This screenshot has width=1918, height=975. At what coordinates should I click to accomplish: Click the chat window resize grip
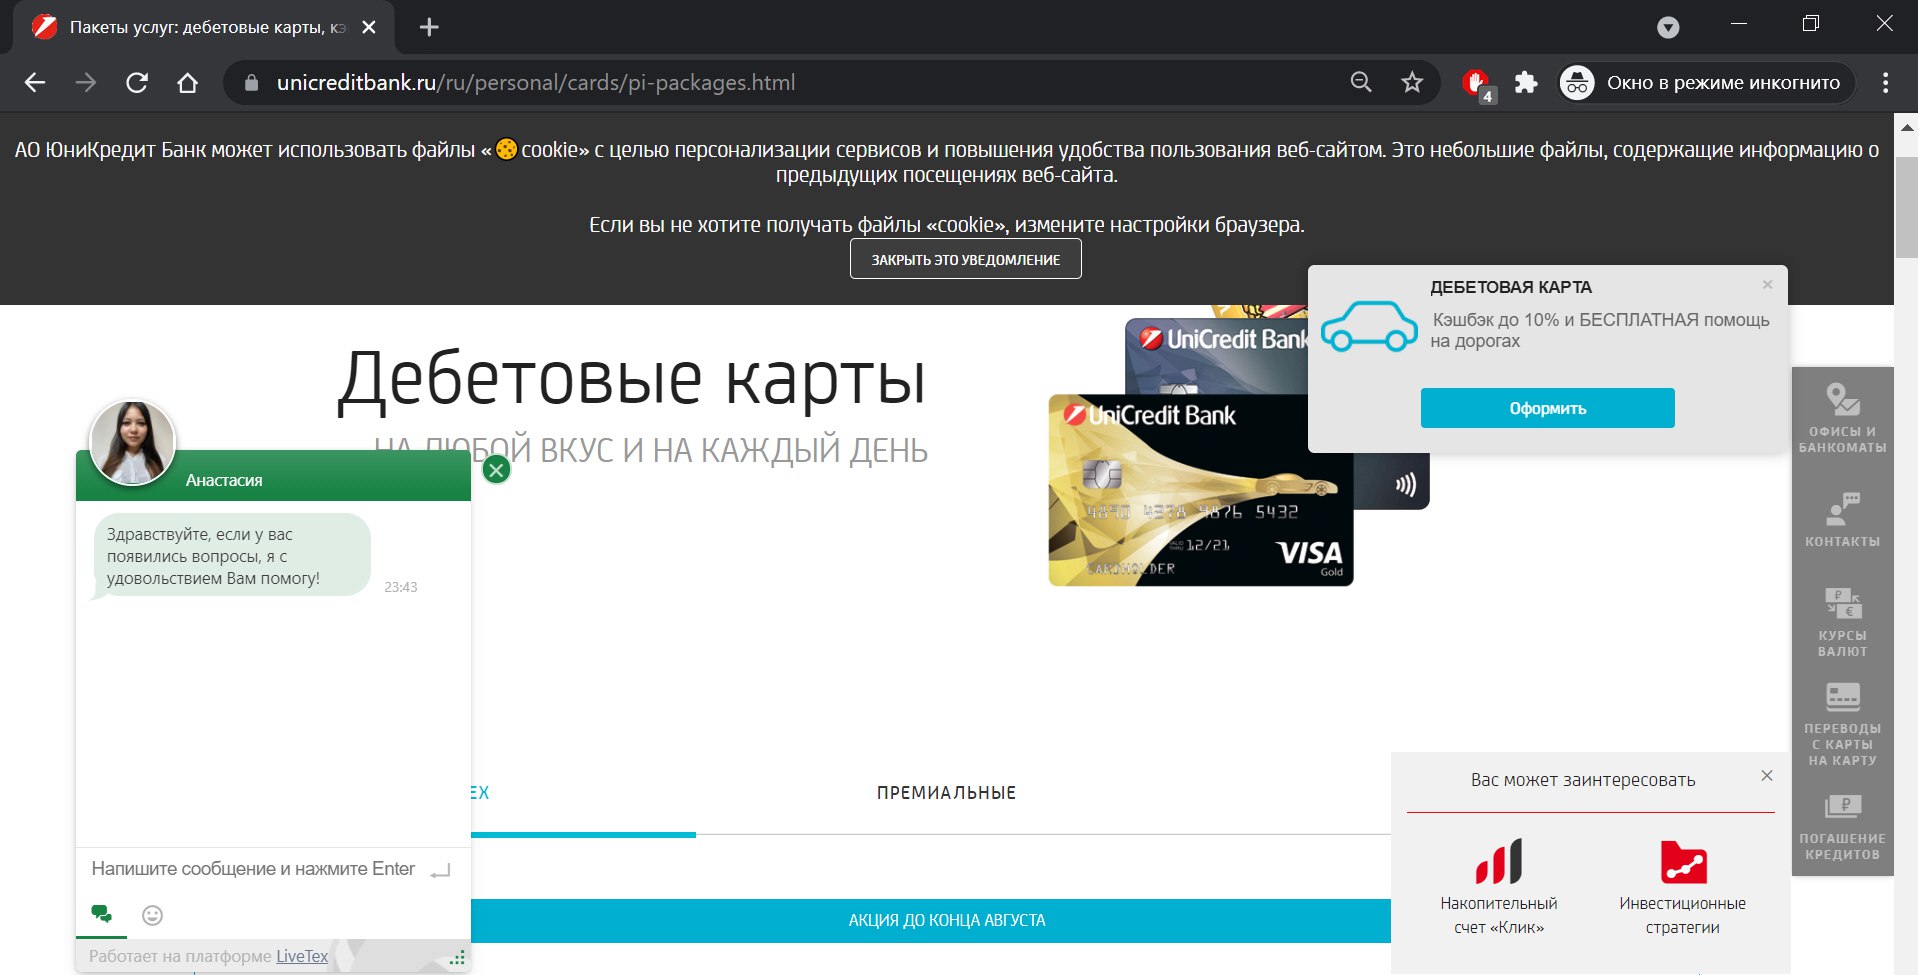457,958
